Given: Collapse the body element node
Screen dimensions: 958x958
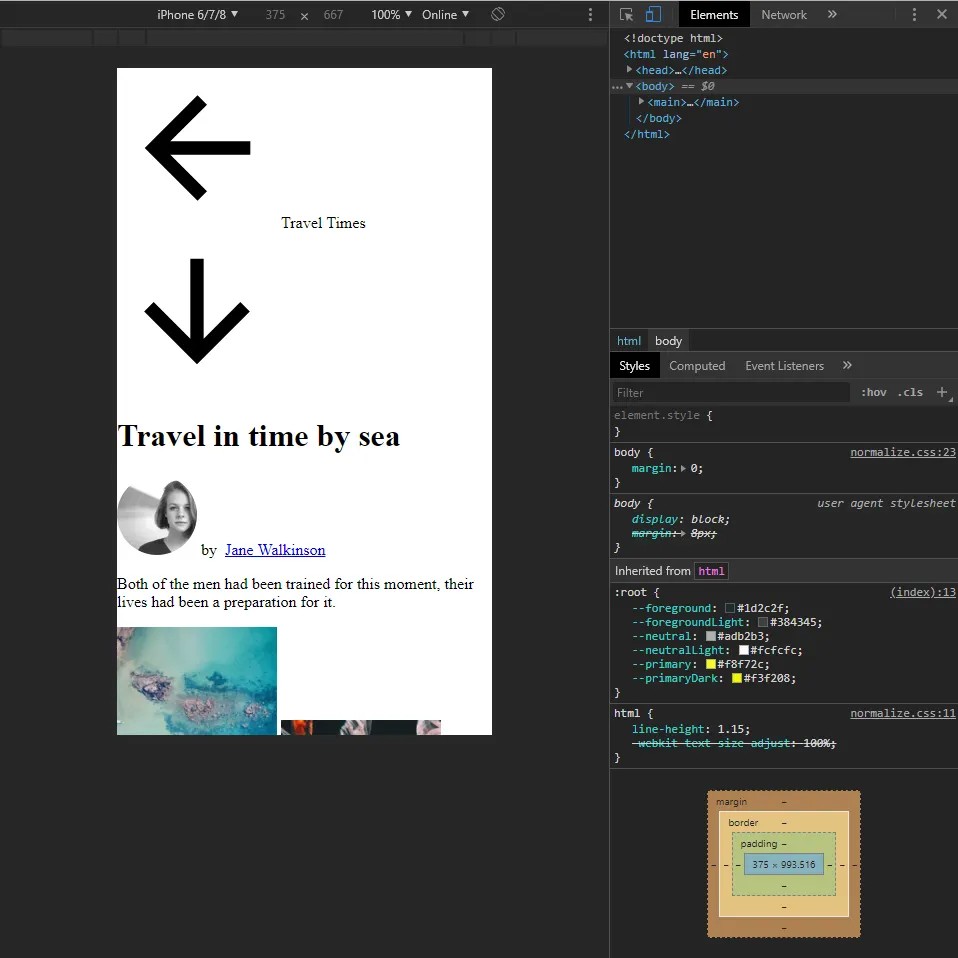Looking at the screenshot, I should pos(629,86).
